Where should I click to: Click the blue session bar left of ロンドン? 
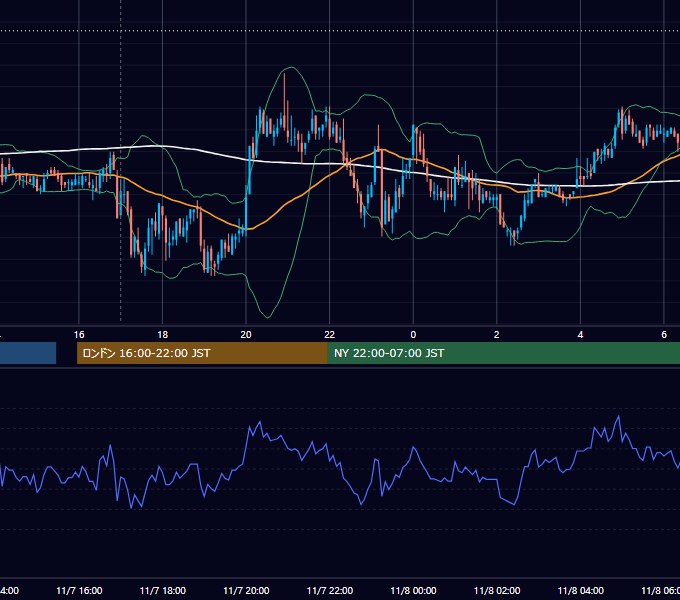pyautogui.click(x=28, y=353)
